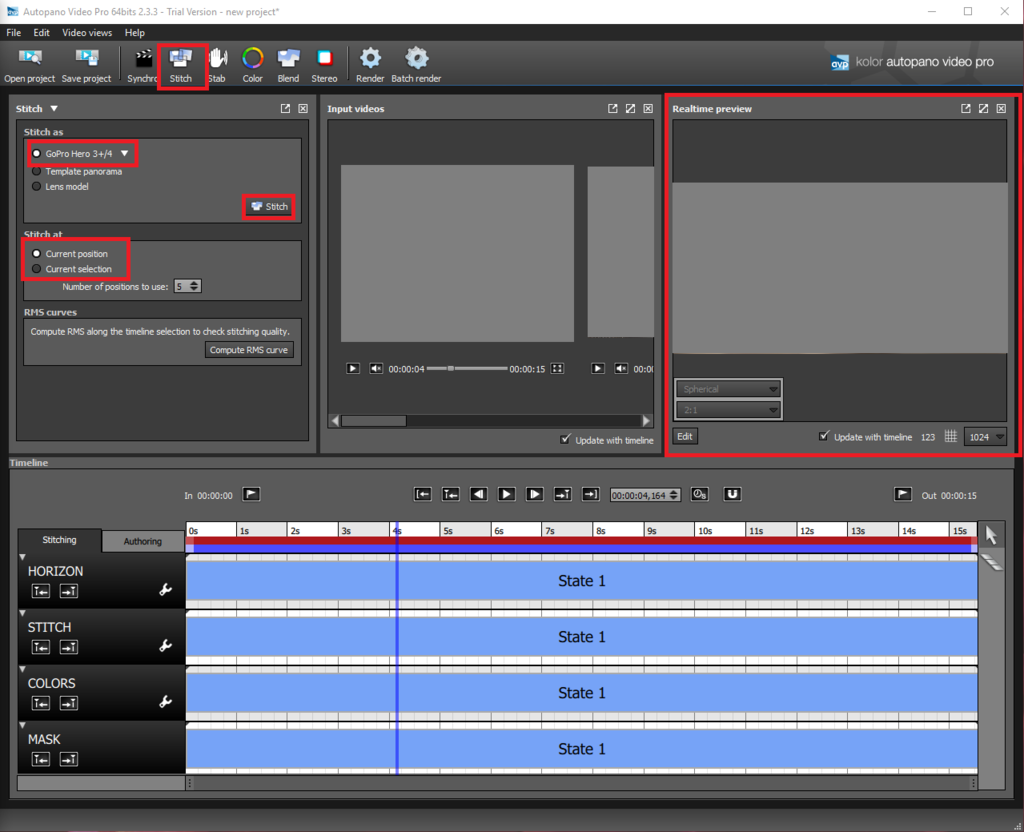
Task: Open the File menu
Action: pos(14,33)
